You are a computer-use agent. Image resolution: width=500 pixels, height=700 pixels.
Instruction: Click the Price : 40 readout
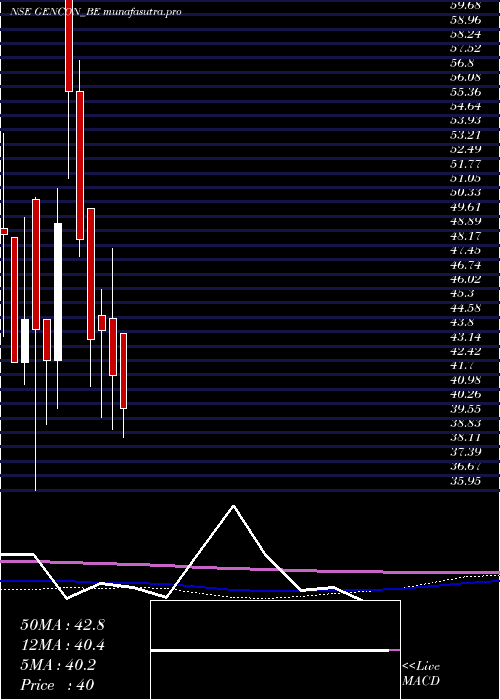pyautogui.click(x=57, y=685)
